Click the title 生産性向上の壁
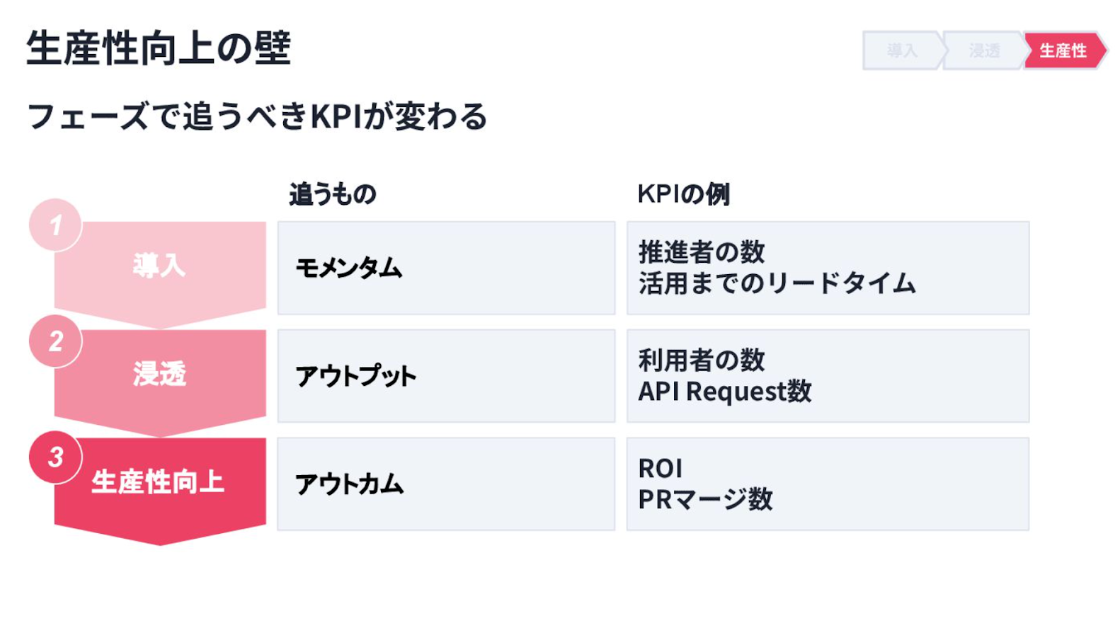Image resolution: width=1120 pixels, height=627 pixels. [159, 49]
